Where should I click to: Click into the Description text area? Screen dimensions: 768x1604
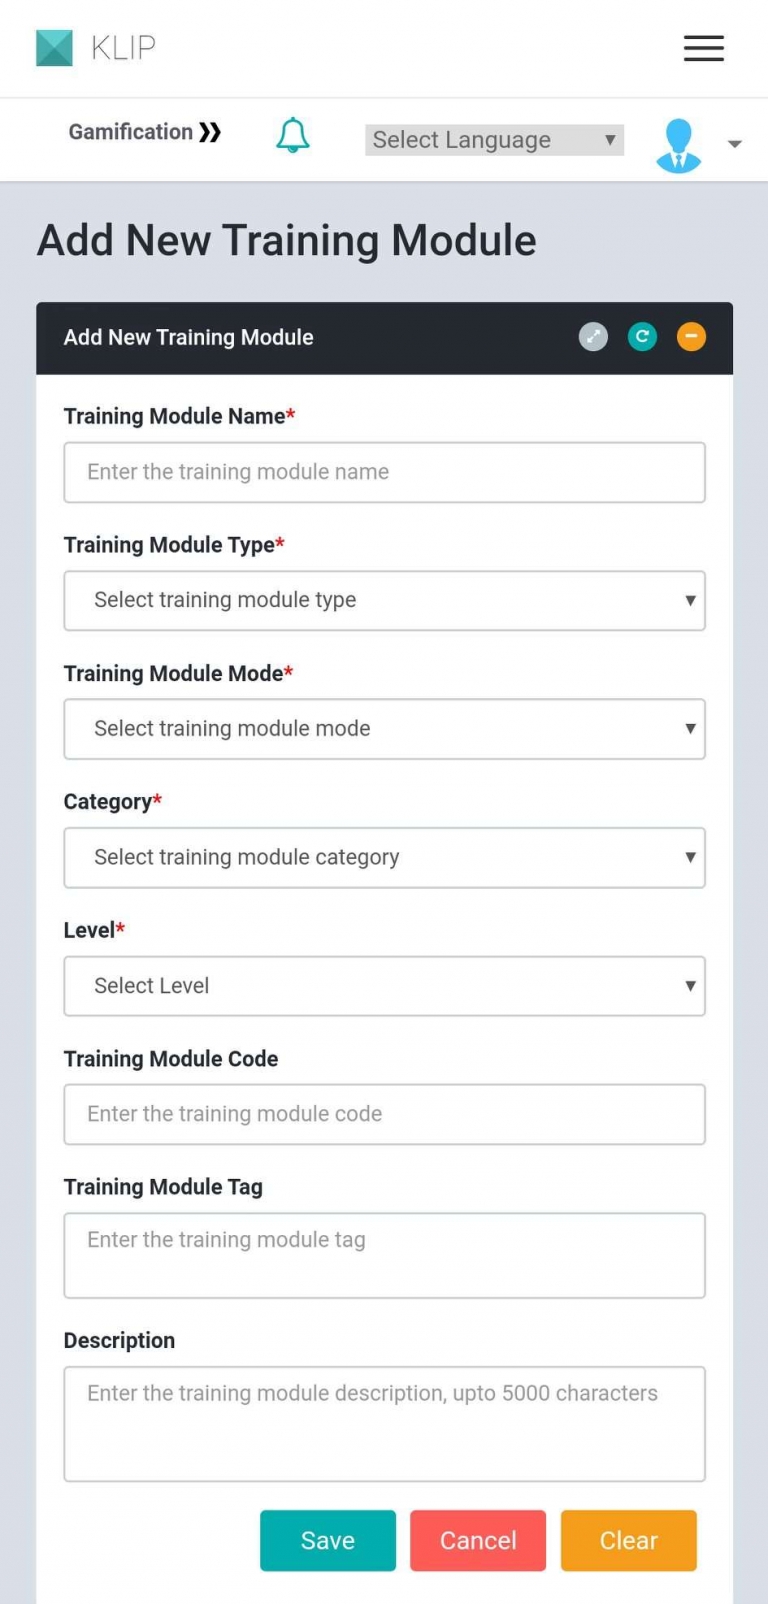[x=384, y=1423]
